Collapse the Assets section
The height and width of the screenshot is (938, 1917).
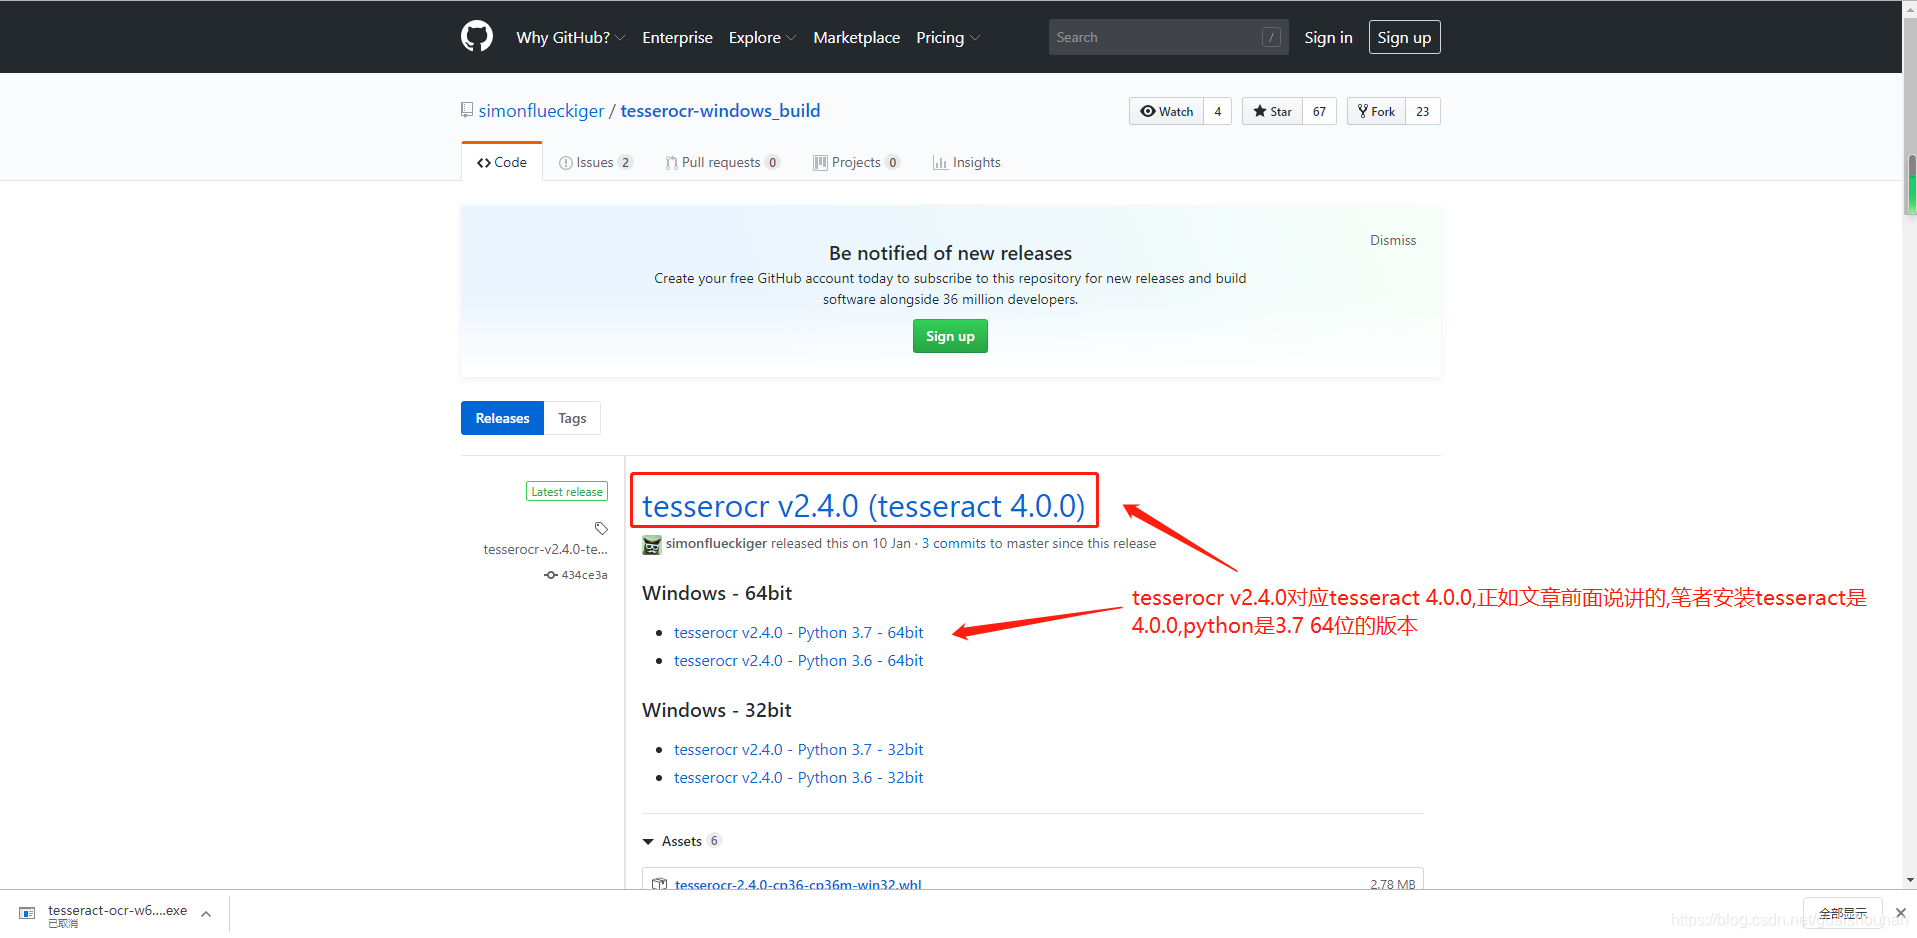coord(681,841)
